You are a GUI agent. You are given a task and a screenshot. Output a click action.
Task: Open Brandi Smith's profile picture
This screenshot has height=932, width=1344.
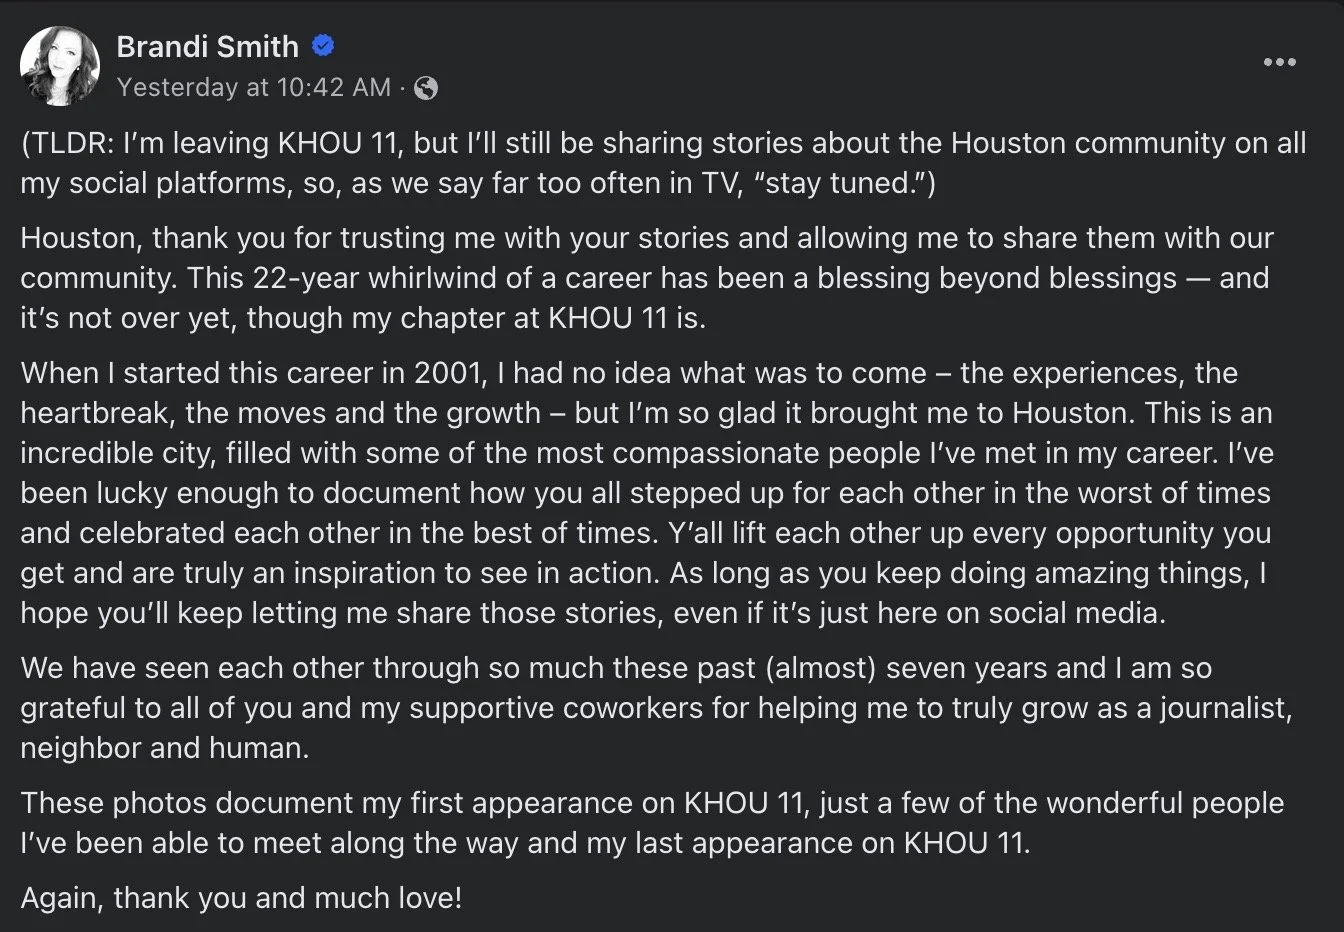pyautogui.click(x=60, y=66)
